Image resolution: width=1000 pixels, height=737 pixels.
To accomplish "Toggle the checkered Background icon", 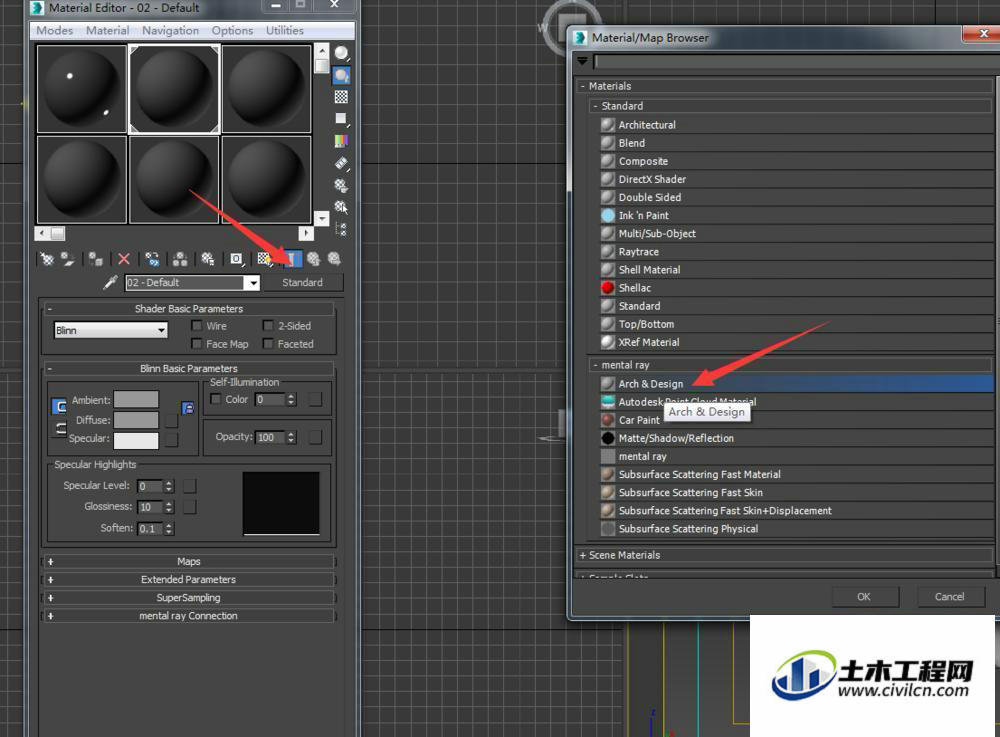I will click(x=342, y=97).
